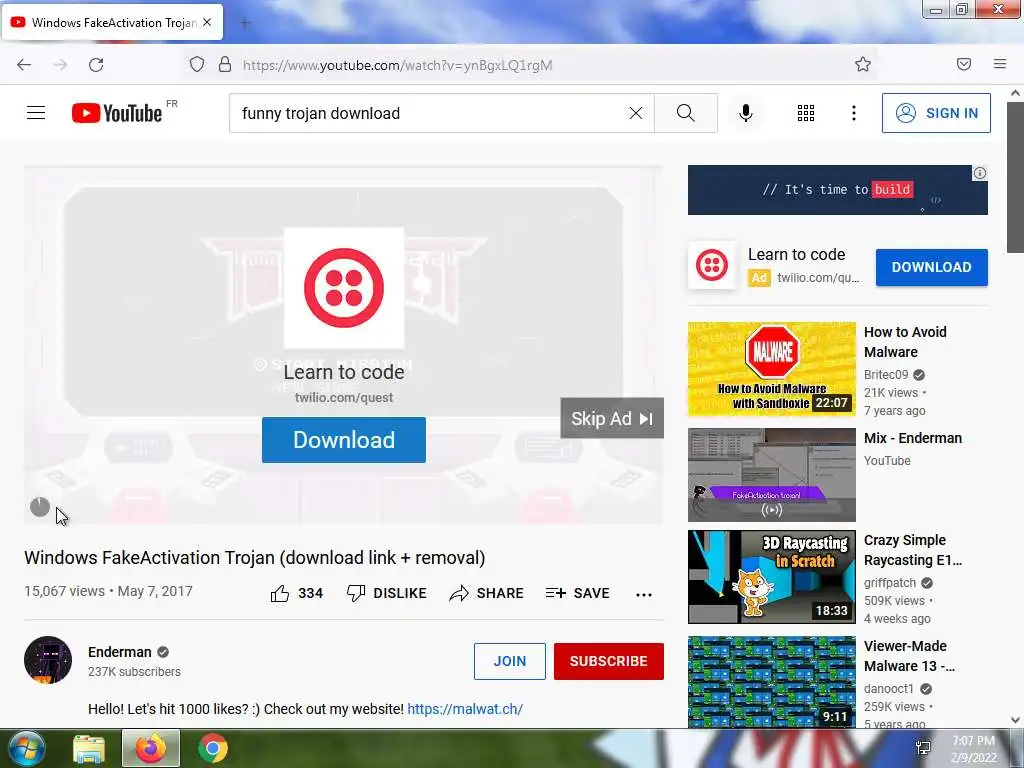The image size is (1024, 768).
Task: Click the SIGN IN button
Action: [x=936, y=113]
